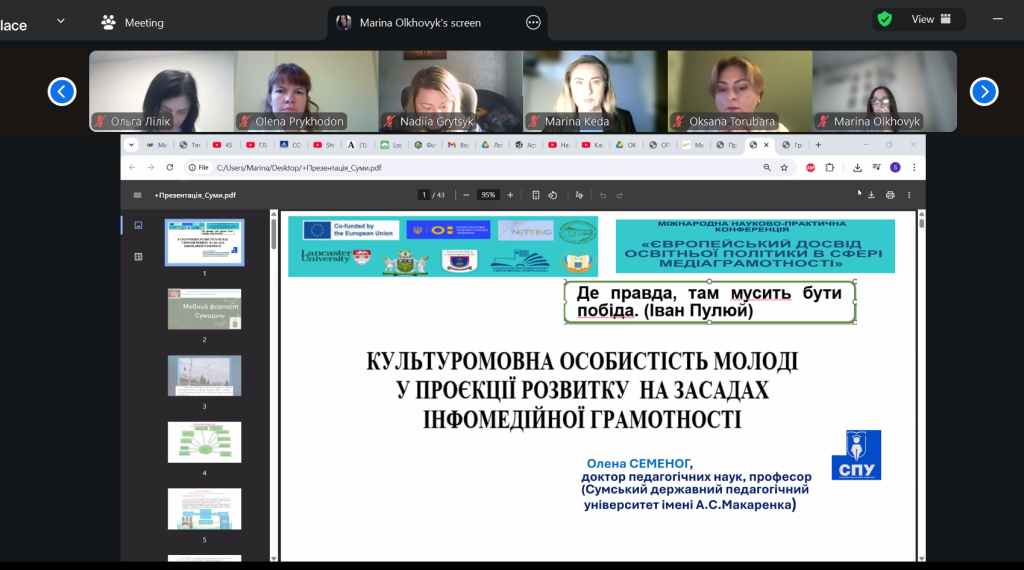Open the Meeting tab
This screenshot has height=570, width=1024.
pyautogui.click(x=133, y=22)
